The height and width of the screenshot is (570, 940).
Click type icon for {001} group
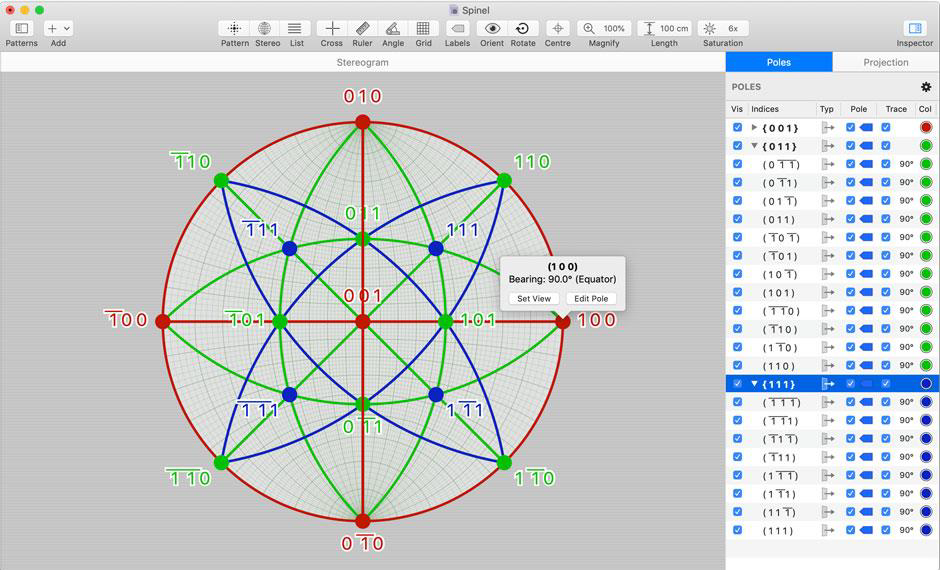pos(828,127)
